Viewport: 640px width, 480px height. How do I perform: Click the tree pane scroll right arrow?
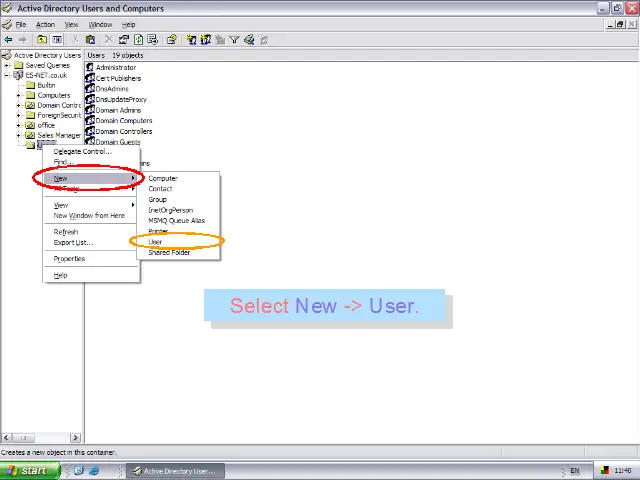pyautogui.click(x=75, y=438)
